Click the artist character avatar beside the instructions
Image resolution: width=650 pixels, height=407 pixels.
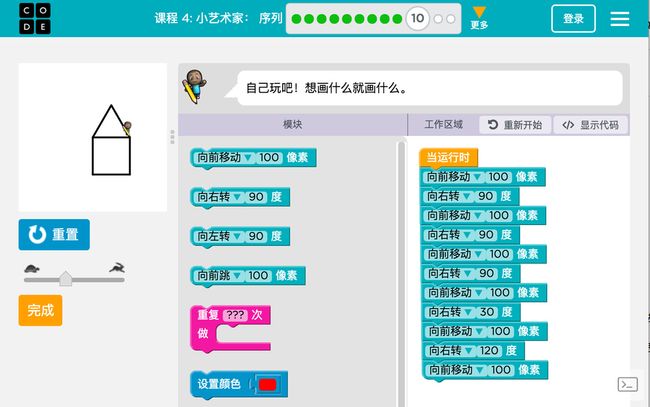pyautogui.click(x=195, y=86)
